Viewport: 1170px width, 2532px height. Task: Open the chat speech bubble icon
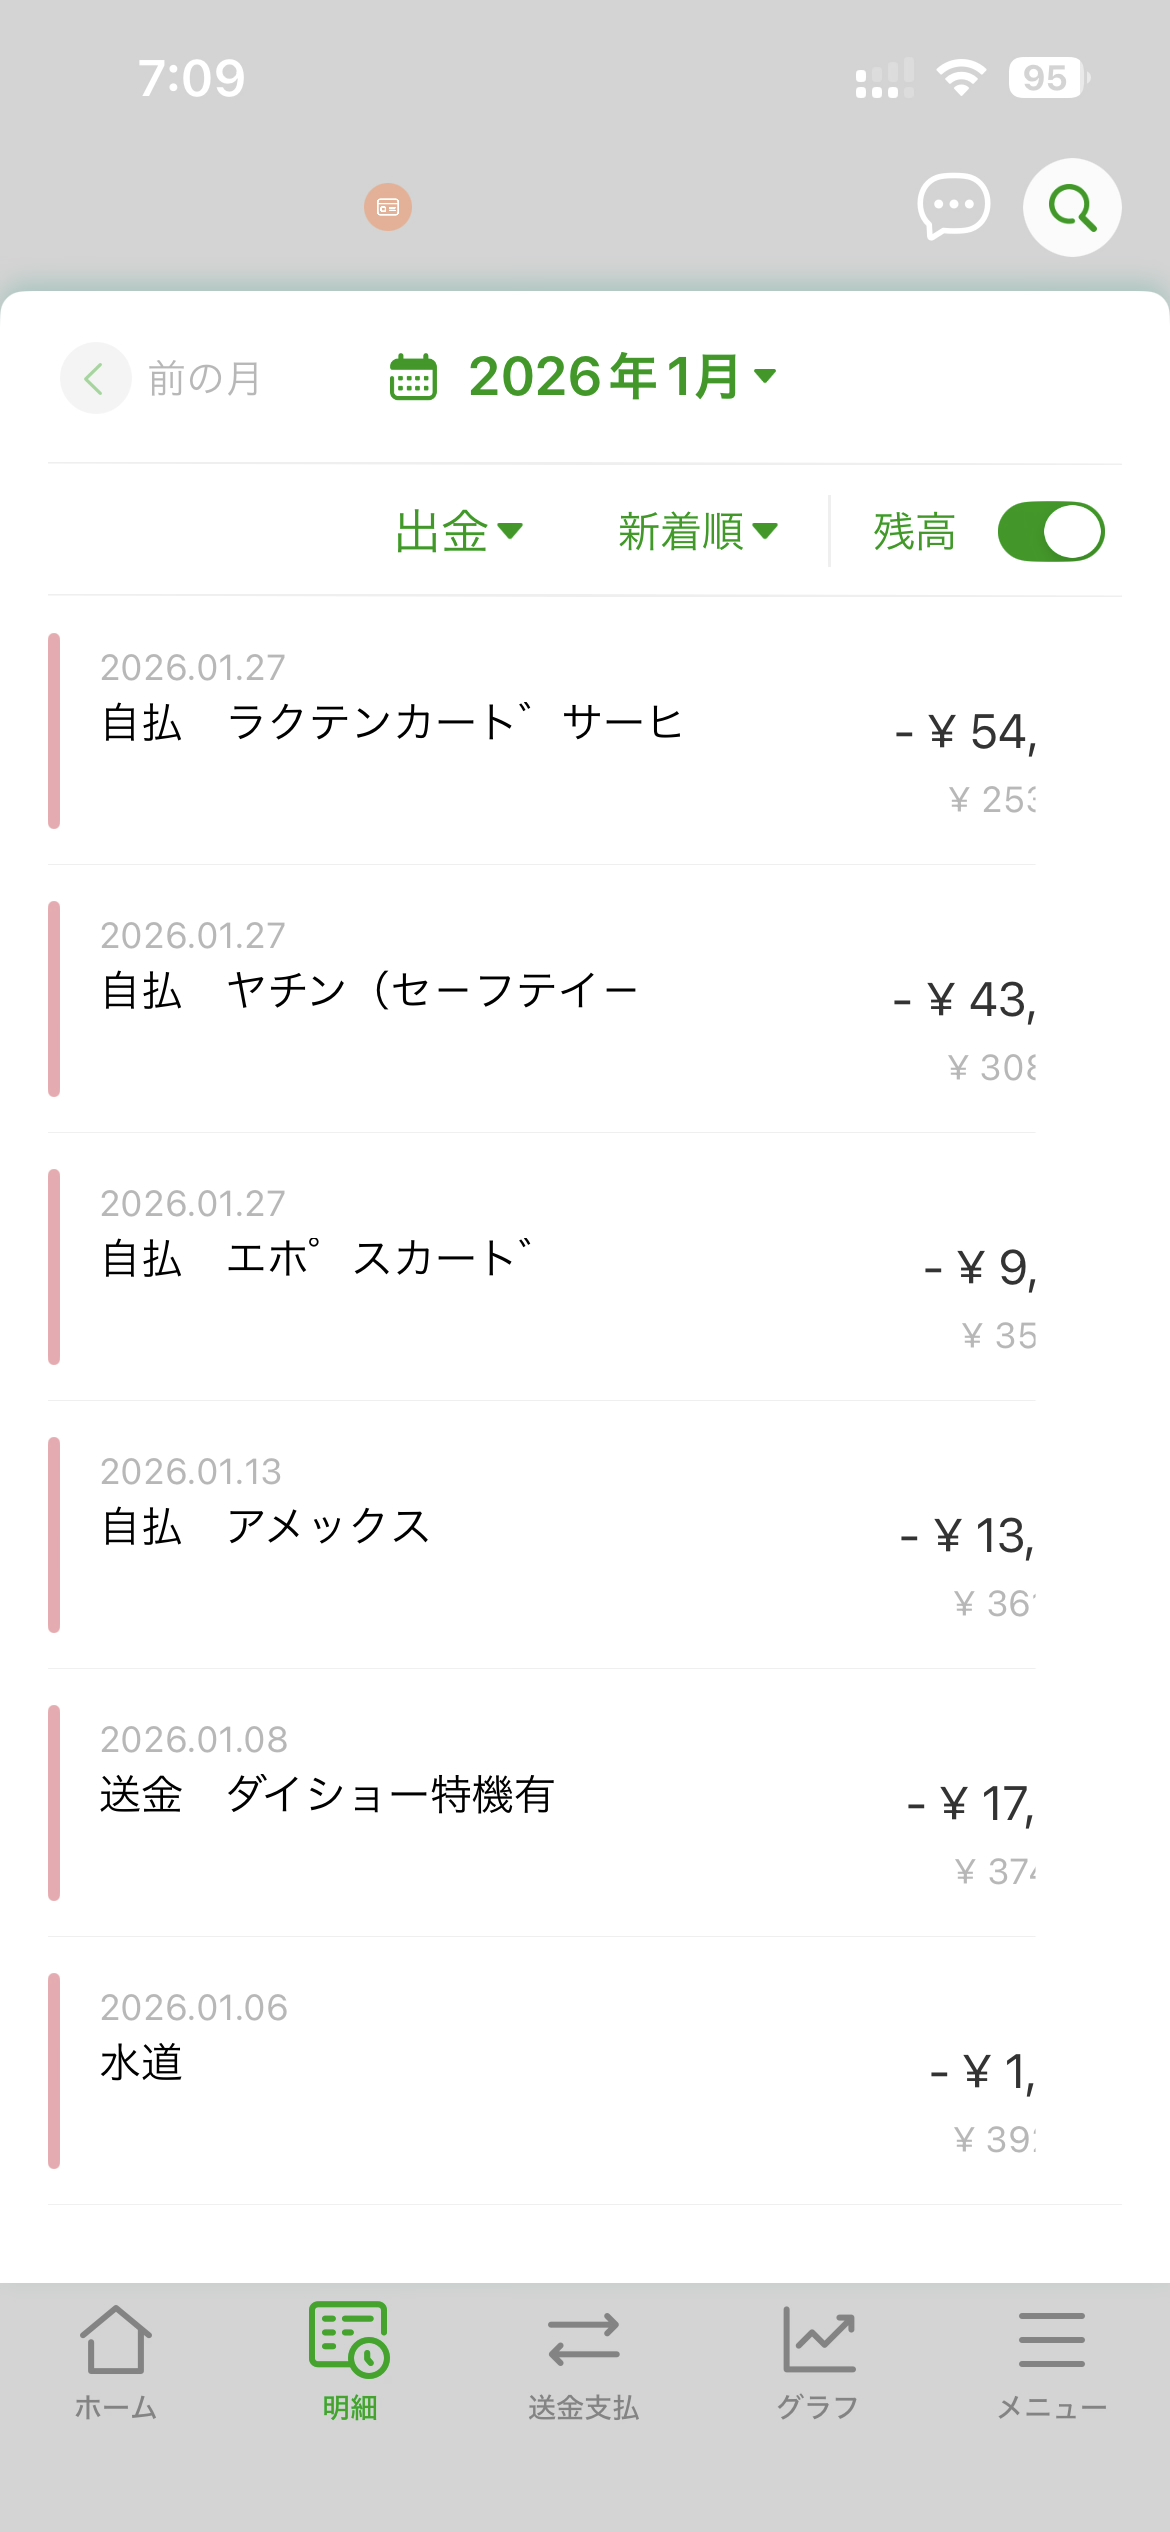pos(953,206)
